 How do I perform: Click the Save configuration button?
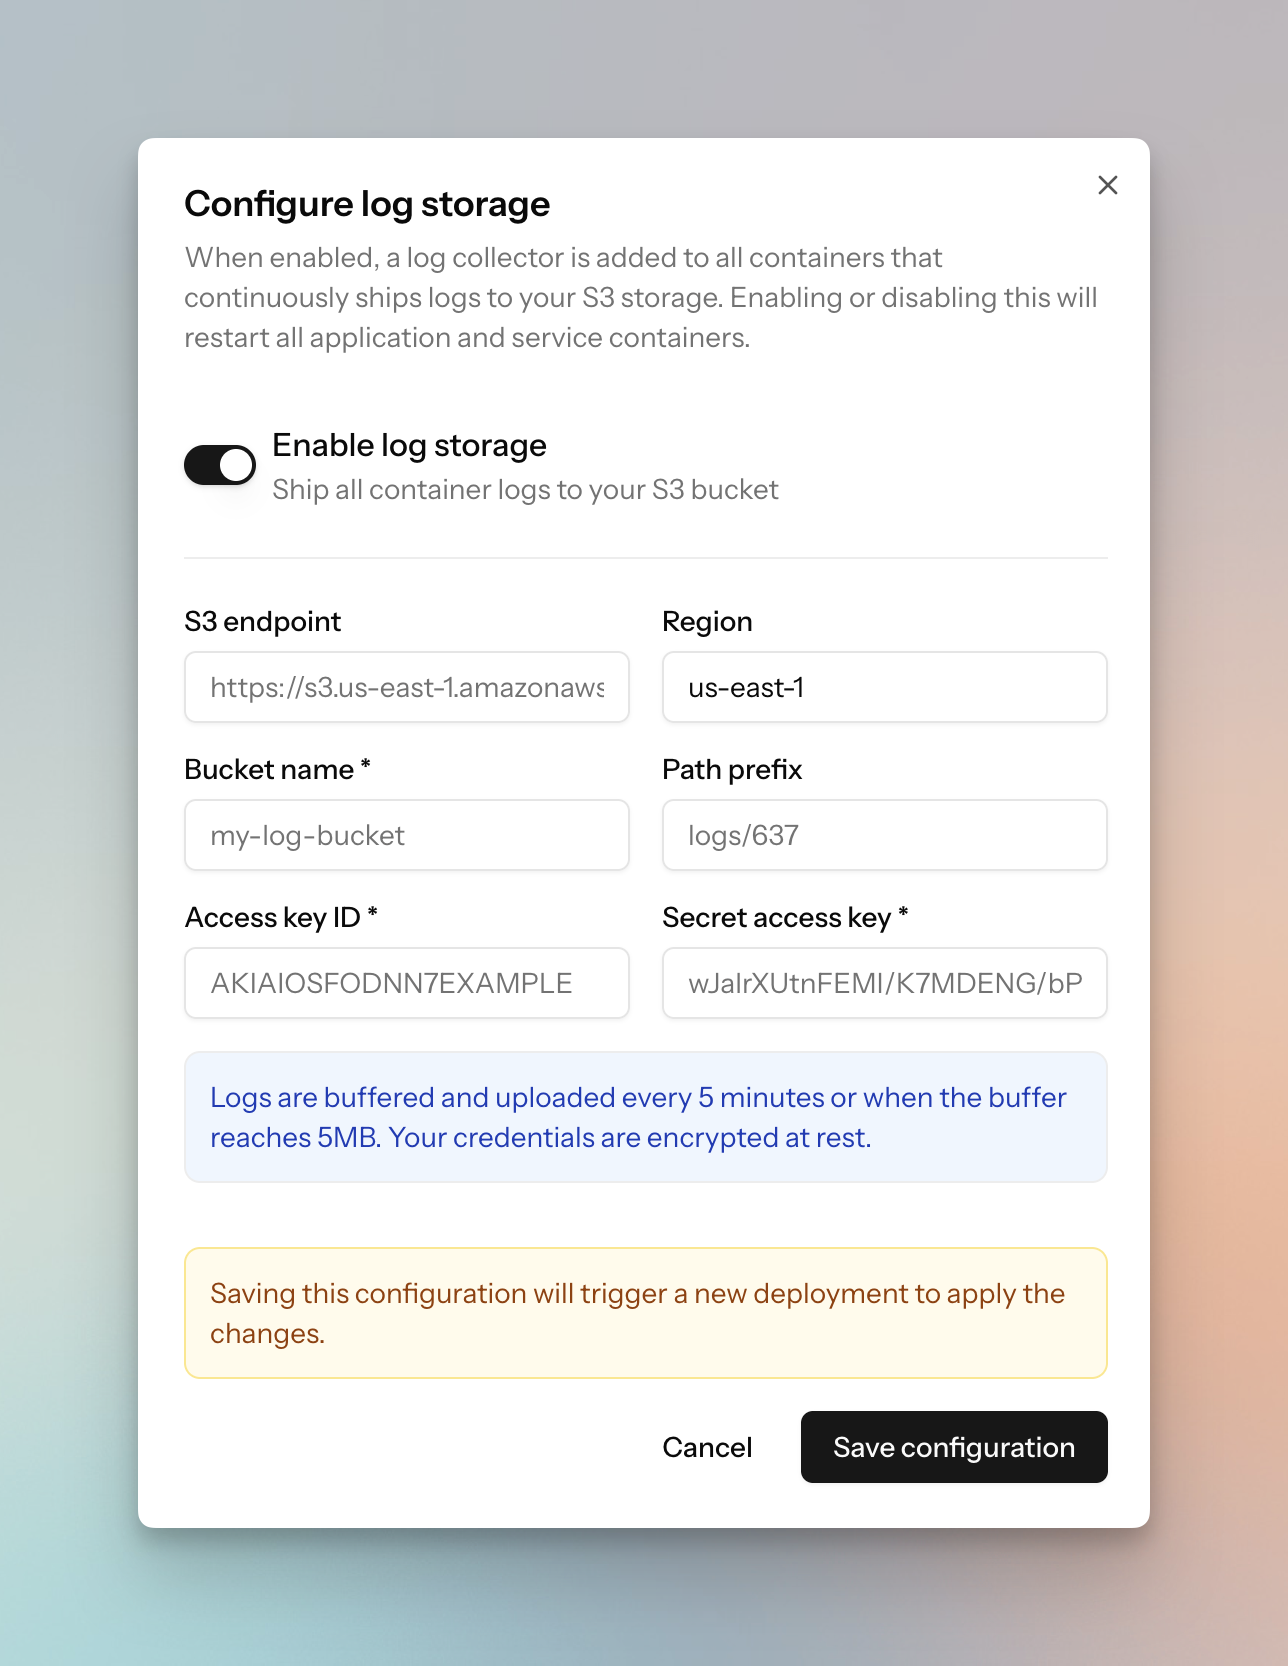click(953, 1447)
